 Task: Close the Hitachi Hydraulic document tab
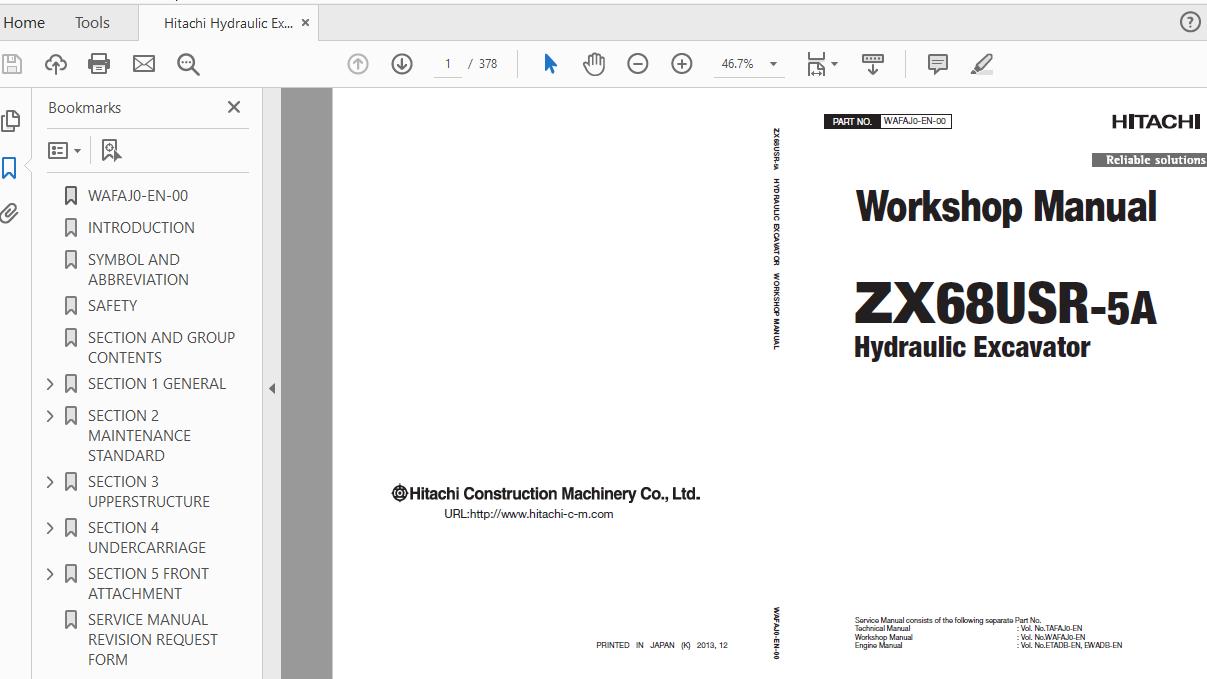(x=305, y=22)
